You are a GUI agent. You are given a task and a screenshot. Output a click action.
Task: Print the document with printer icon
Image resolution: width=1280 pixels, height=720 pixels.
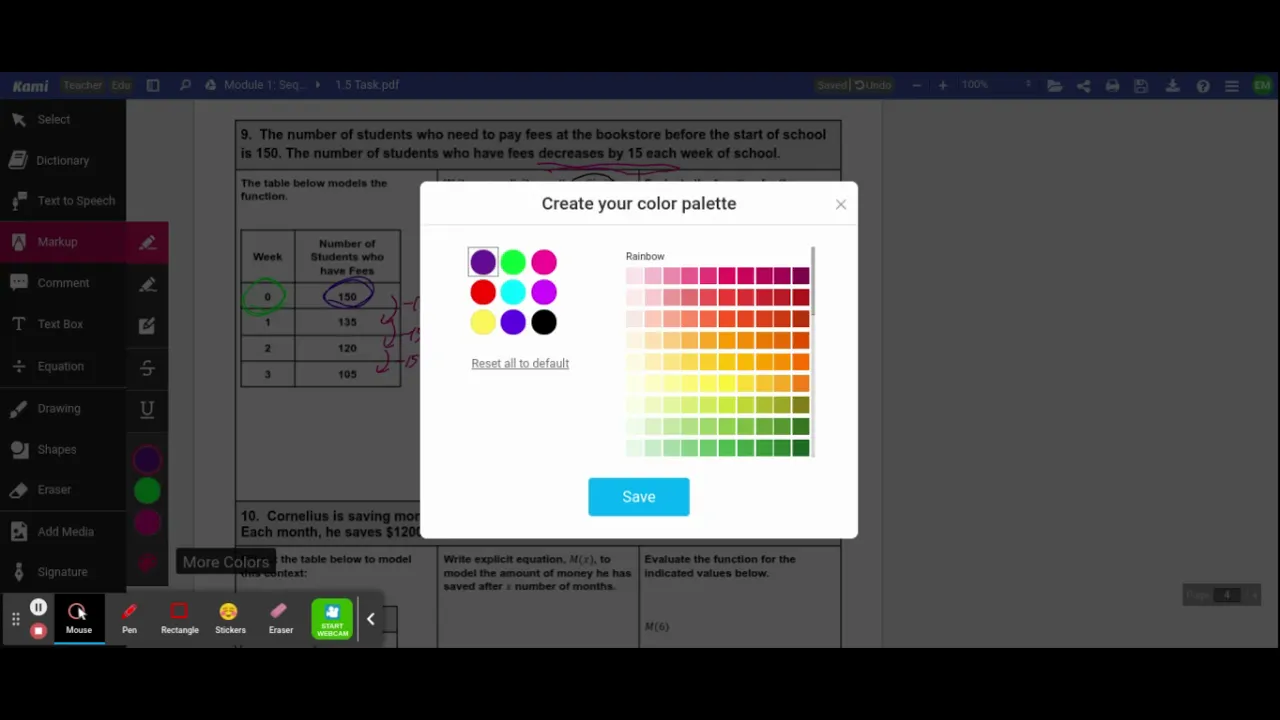pyautogui.click(x=1112, y=86)
